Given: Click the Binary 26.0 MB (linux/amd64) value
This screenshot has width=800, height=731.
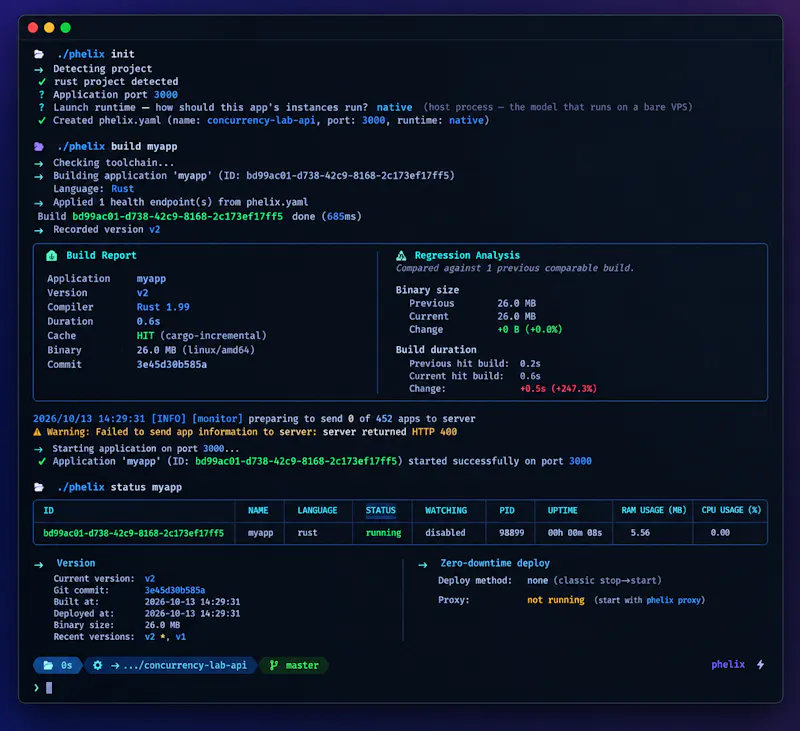Looking at the screenshot, I should (x=195, y=350).
